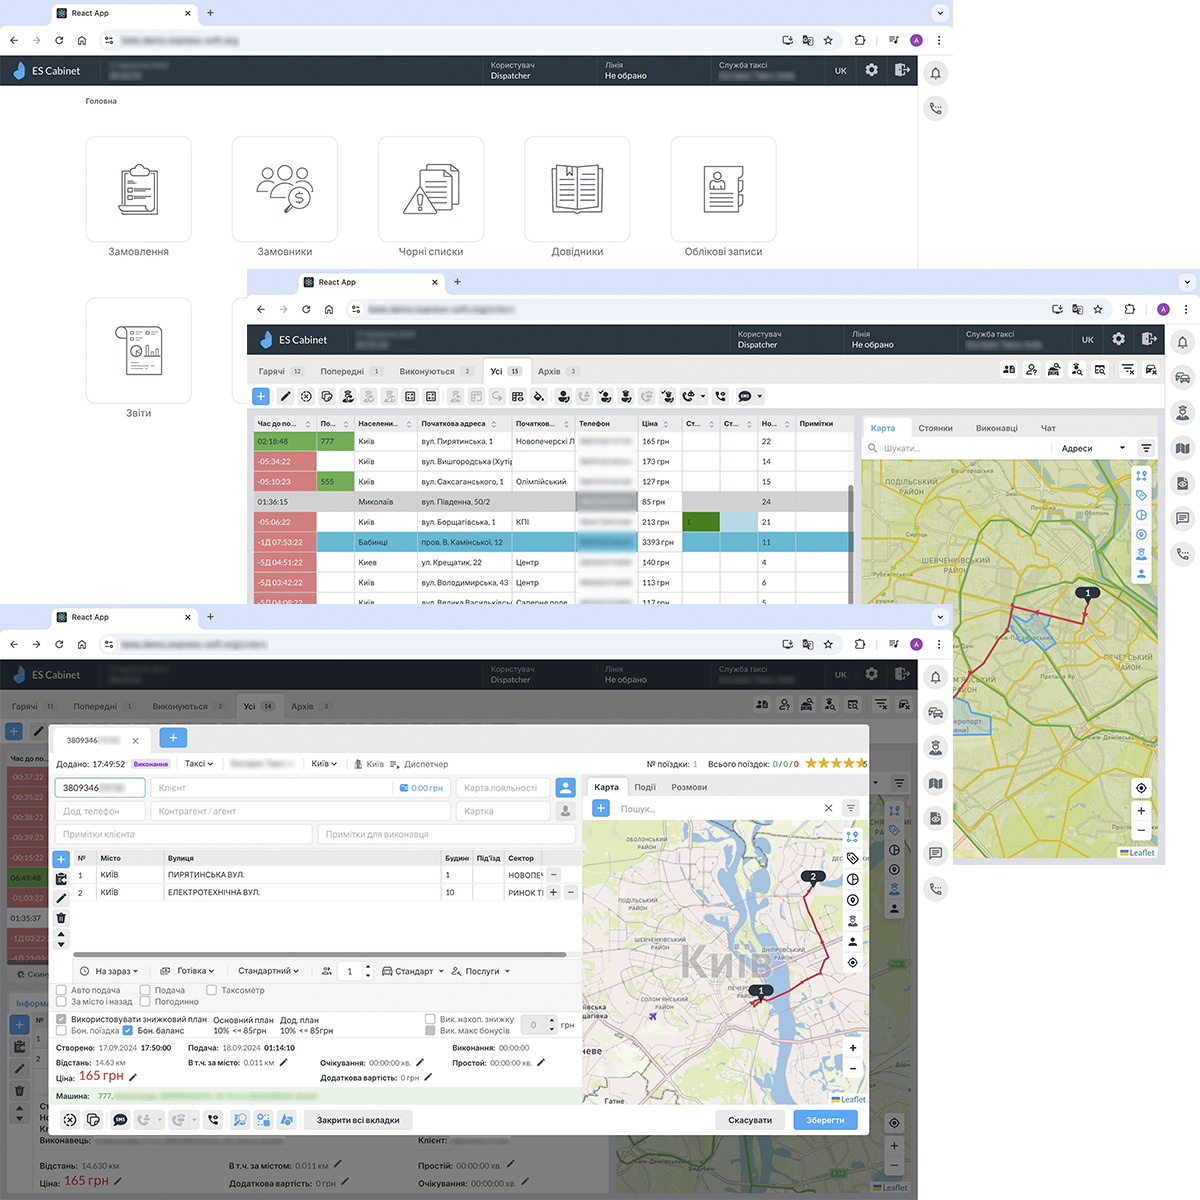This screenshot has height=1200, width=1200.
Task: Open the Архів tab in the middle window
Action: [558, 371]
